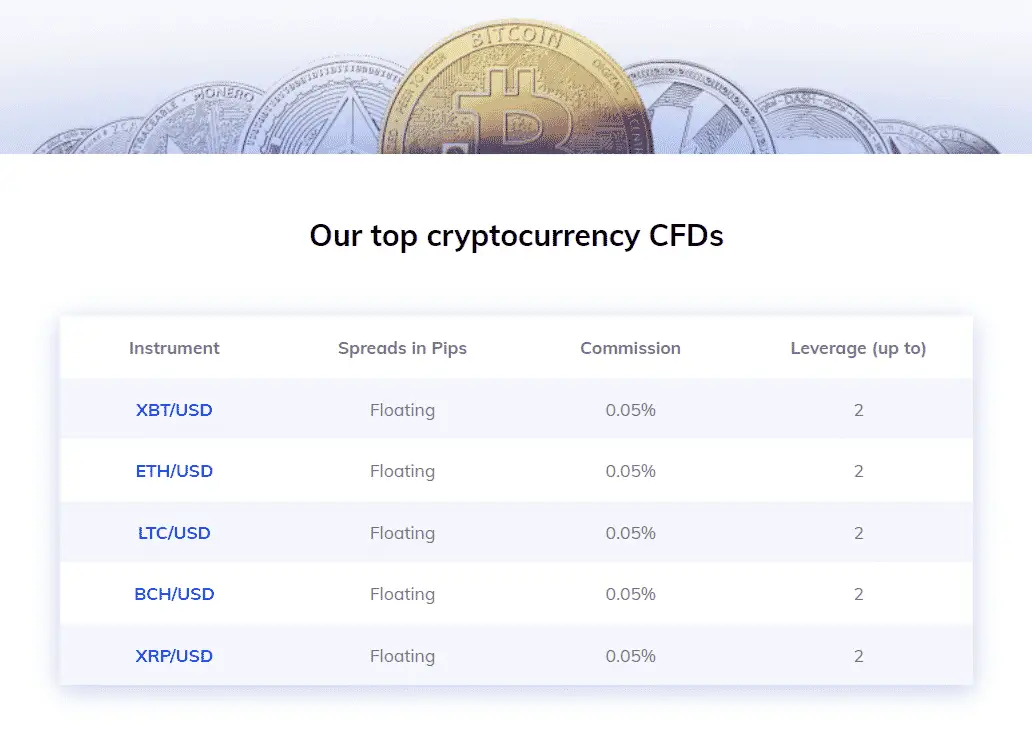Select the Floating spread cell for XBT/USD
This screenshot has width=1032, height=735.
tap(402, 410)
